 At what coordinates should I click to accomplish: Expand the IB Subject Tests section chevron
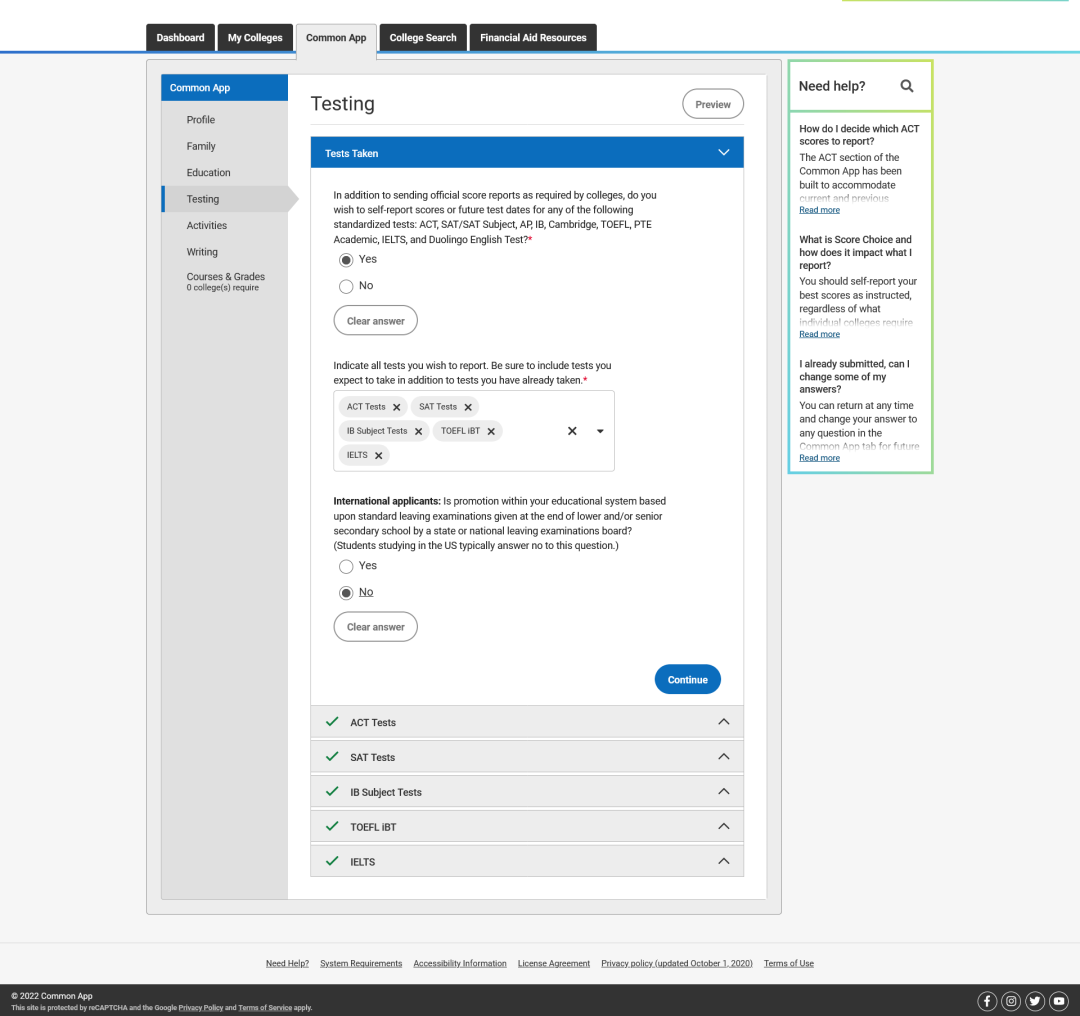pos(724,791)
